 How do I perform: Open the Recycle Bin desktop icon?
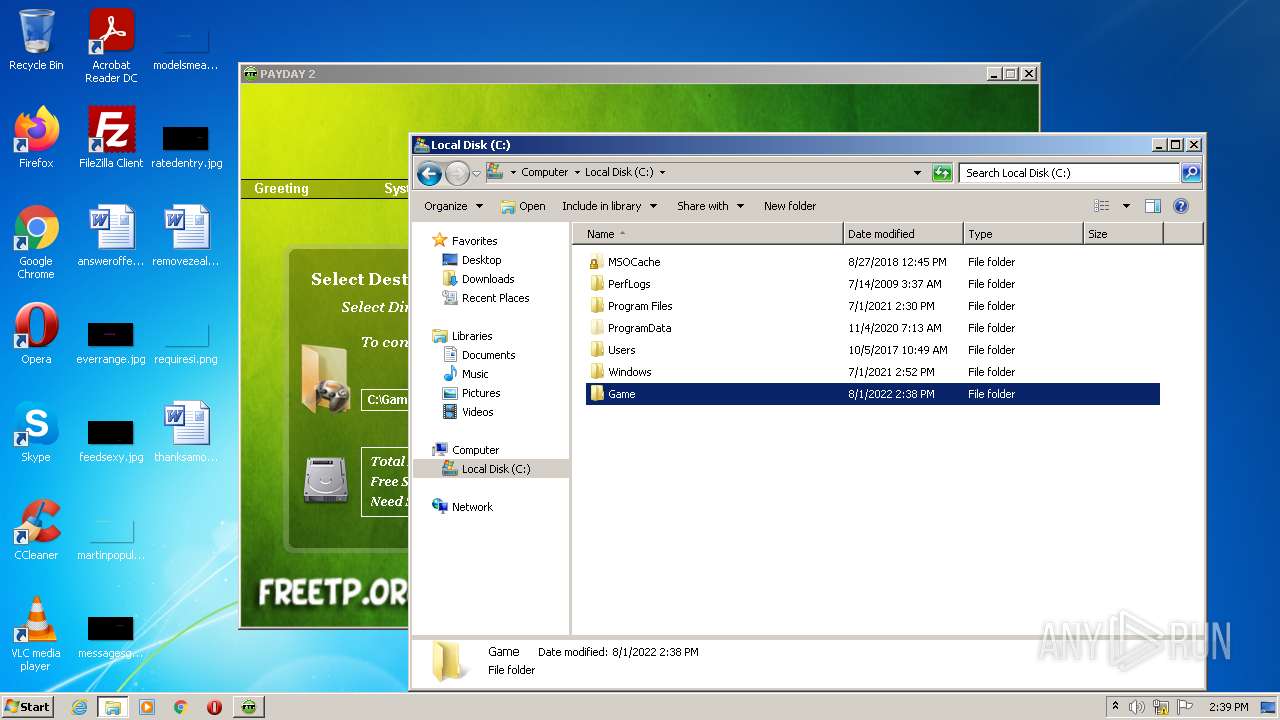click(36, 40)
